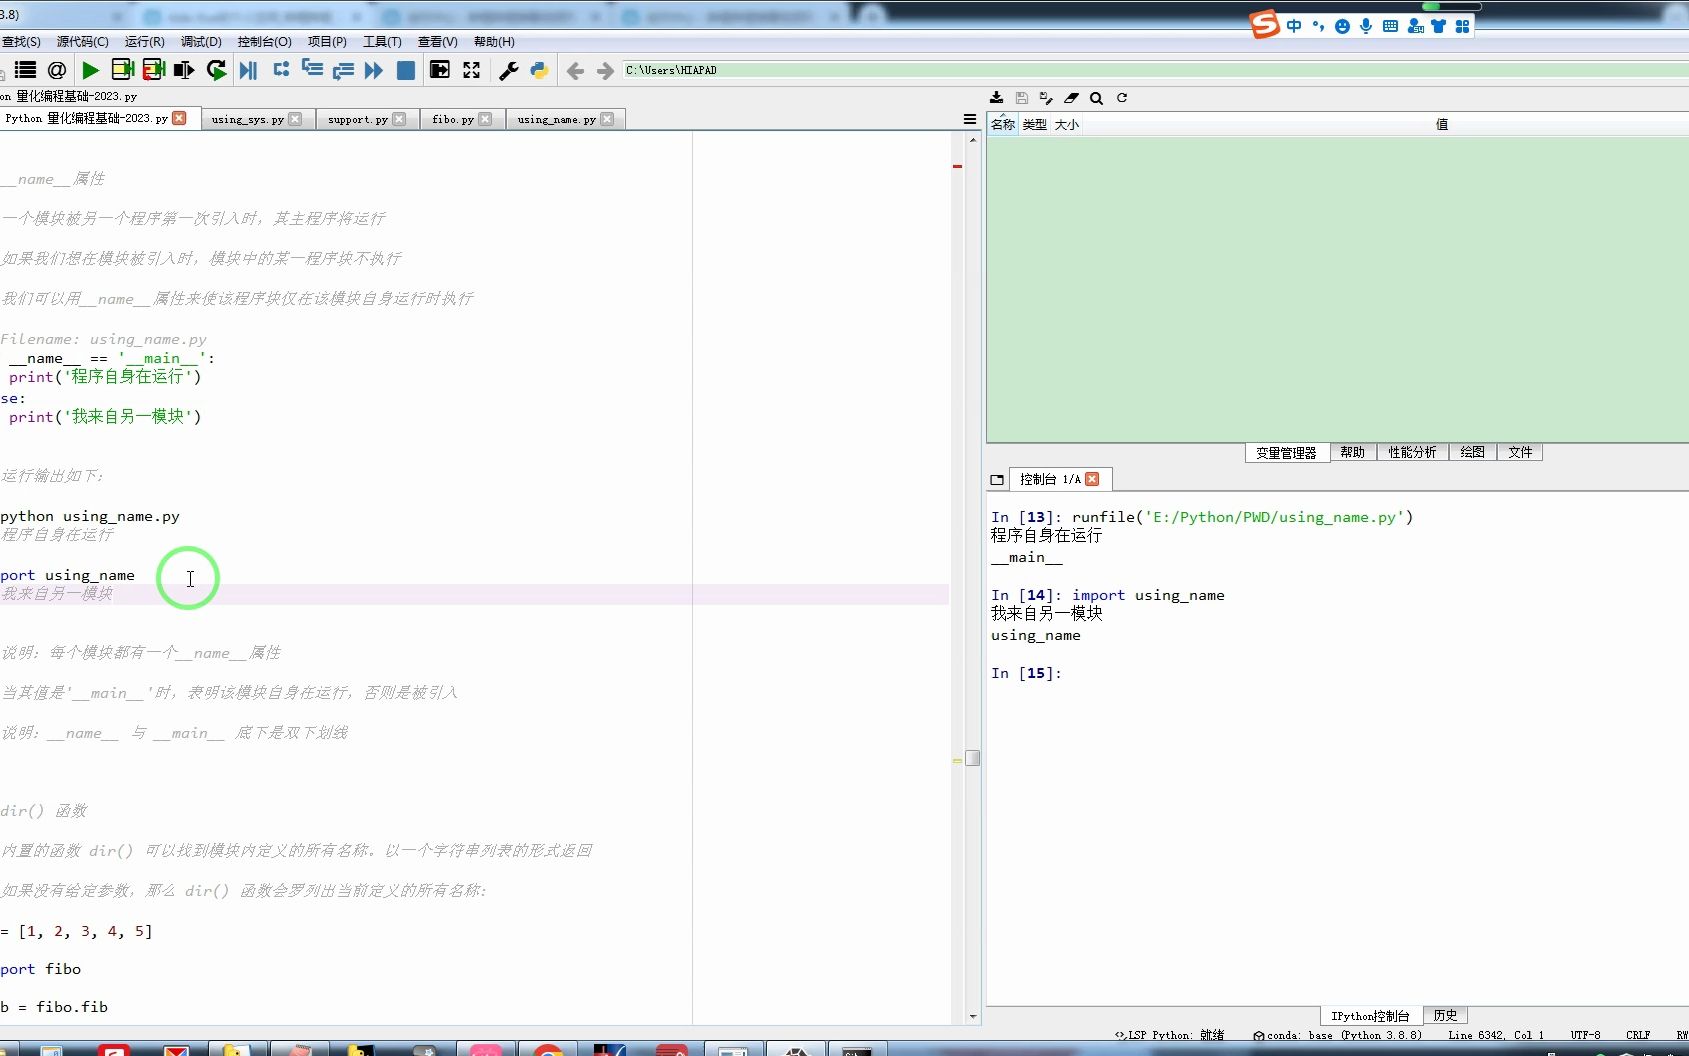
Task: Click the In [15] console prompt
Action: pyautogui.click(x=1026, y=673)
